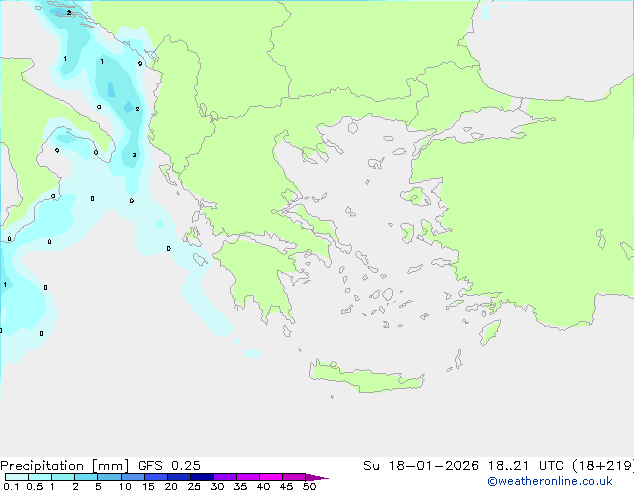Click the "GFS 0.25" model label

pos(169,466)
